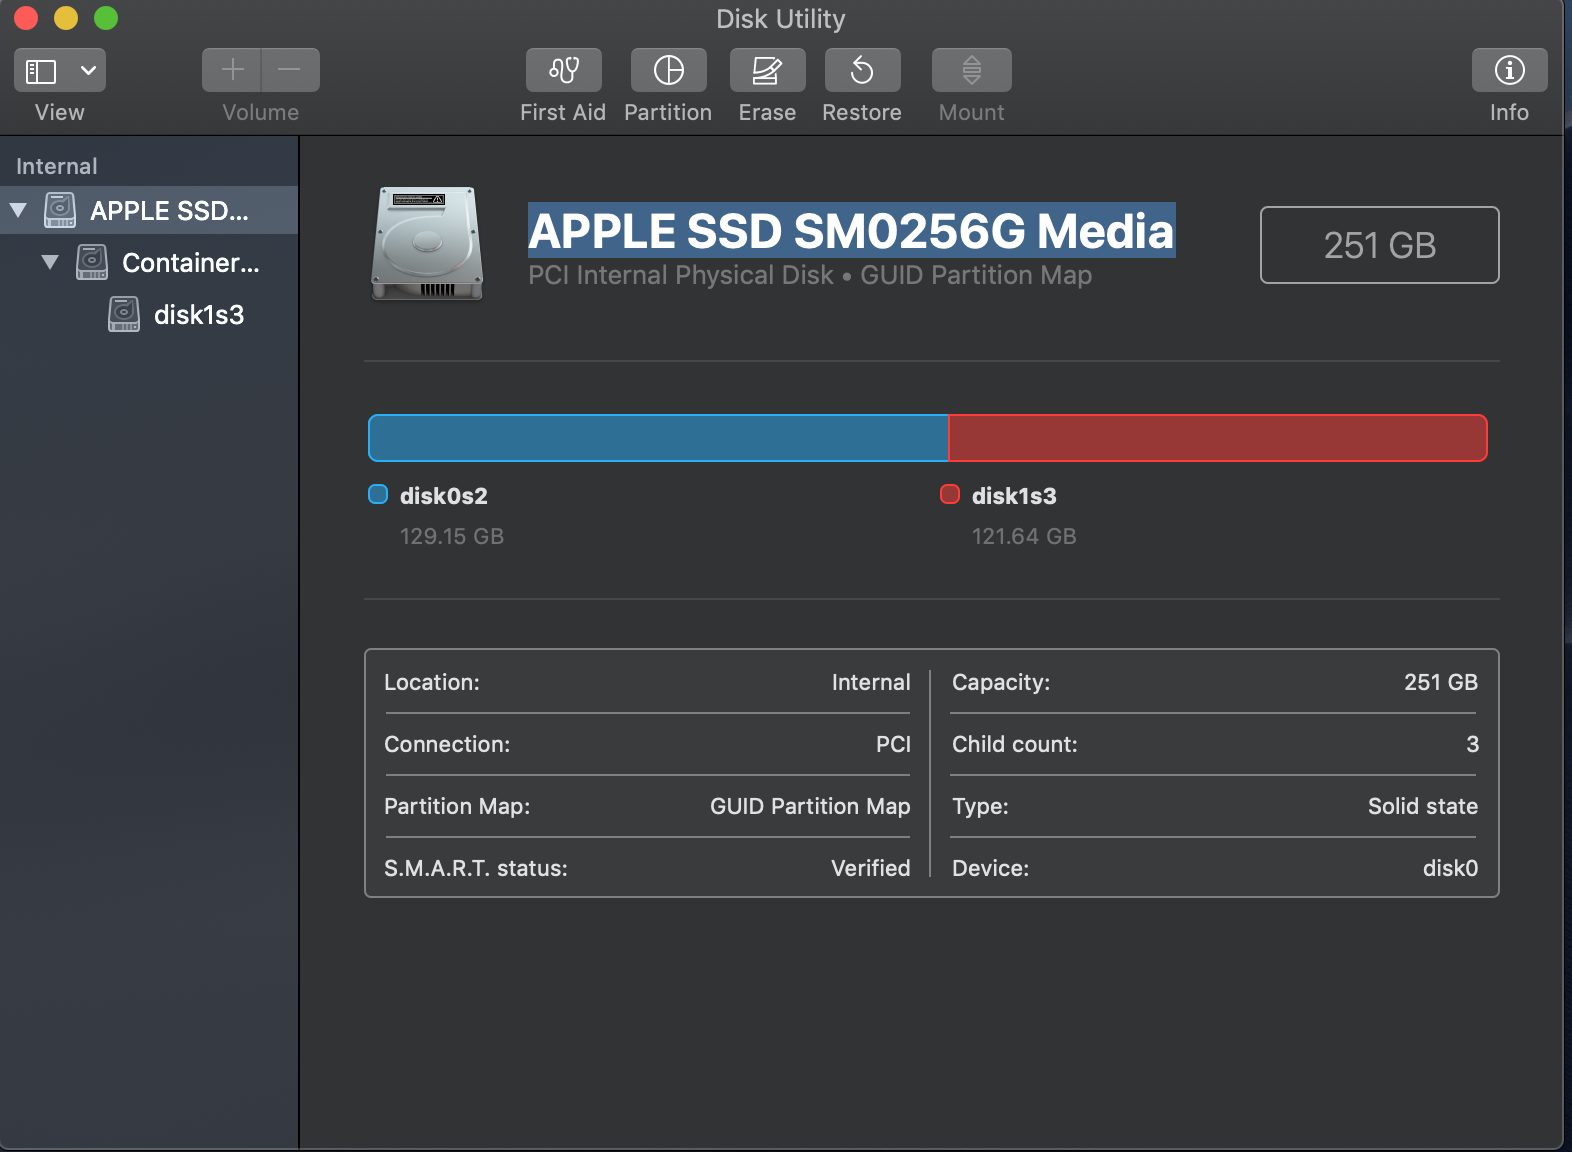1572x1152 pixels.
Task: Select APPLE SSD in the sidebar
Action: pyautogui.click(x=149, y=210)
